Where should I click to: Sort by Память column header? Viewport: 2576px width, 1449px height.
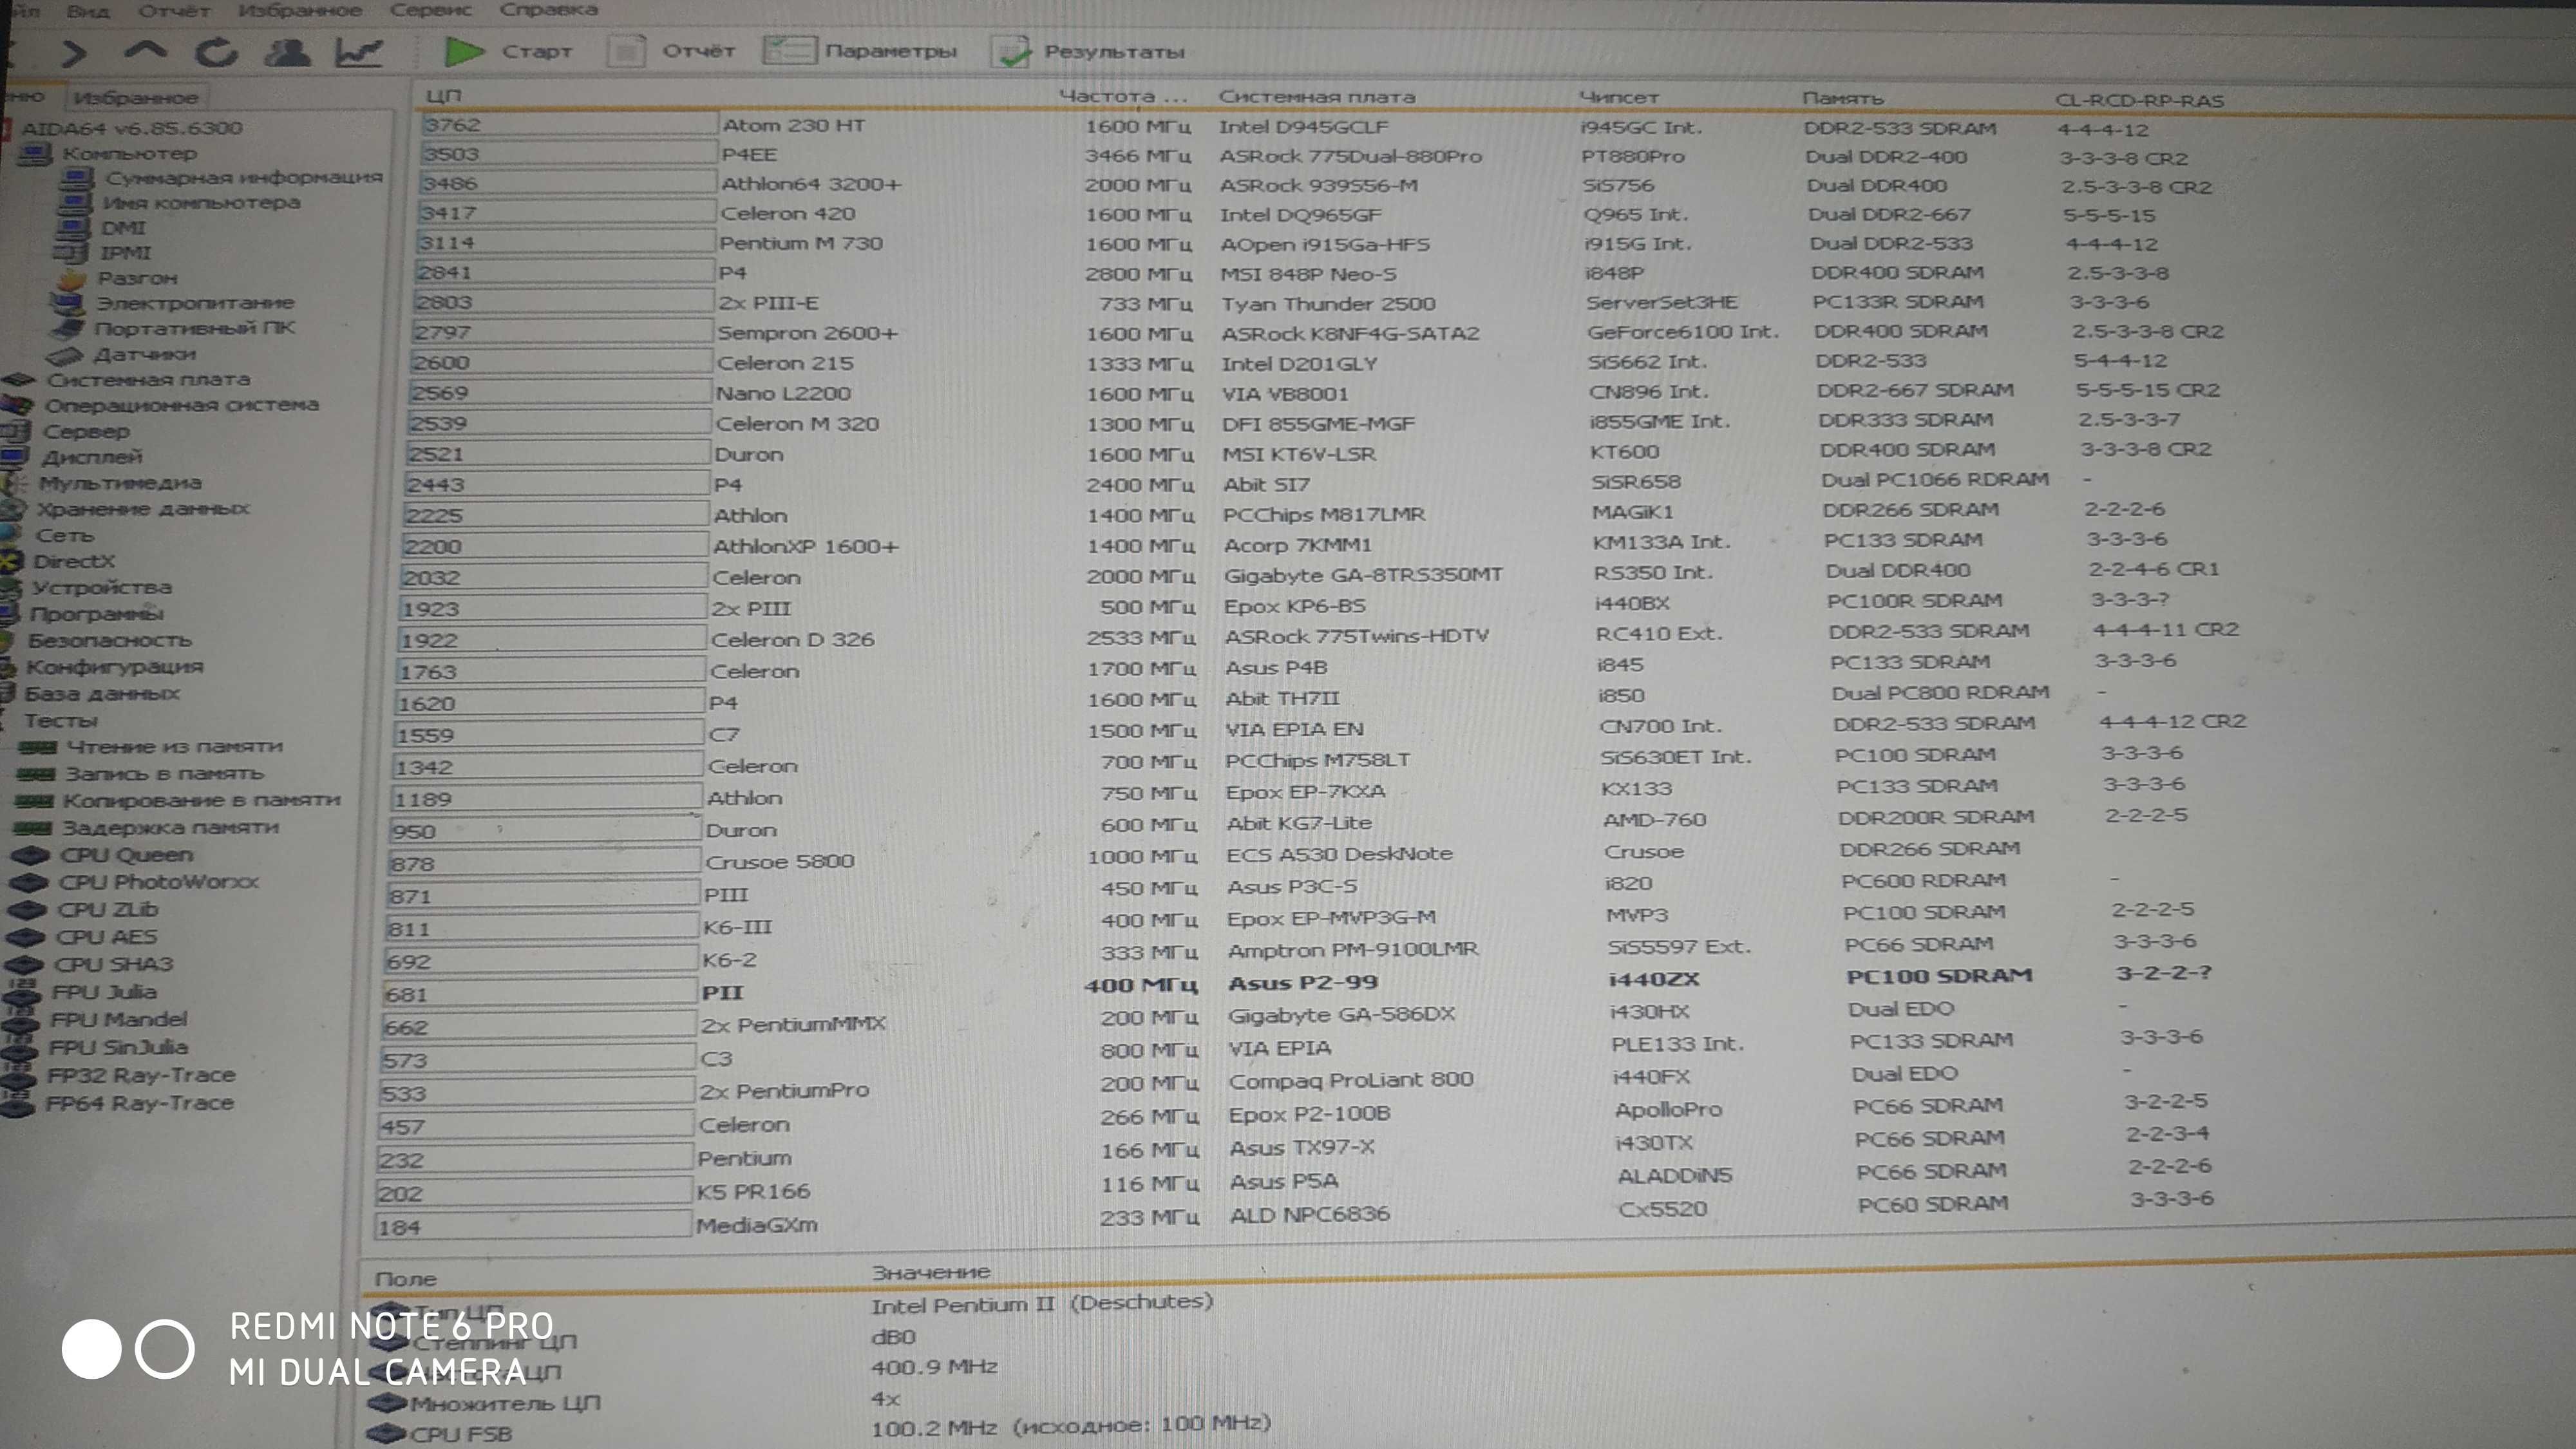tap(1843, 98)
